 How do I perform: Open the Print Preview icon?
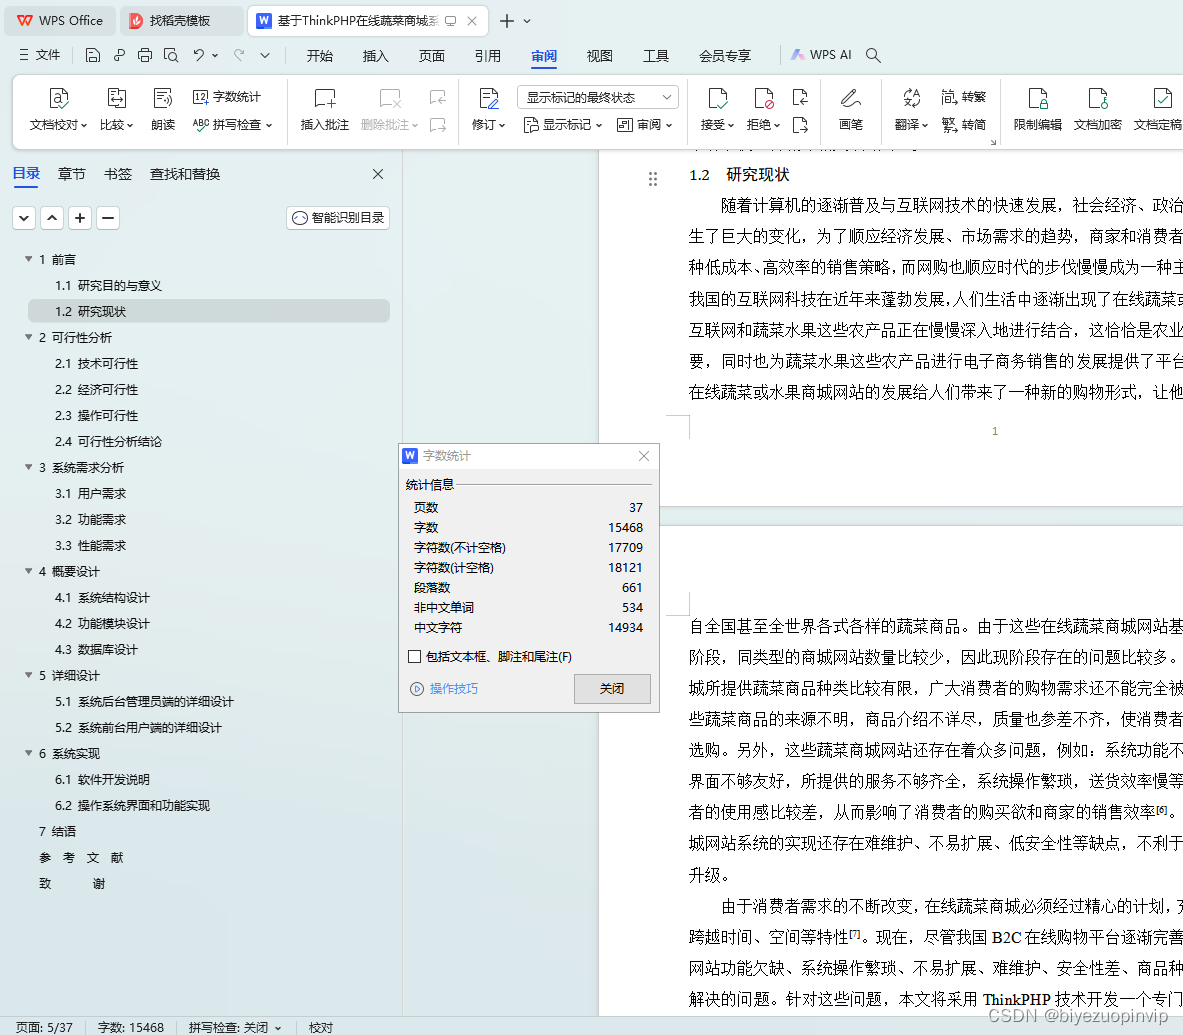coord(171,55)
